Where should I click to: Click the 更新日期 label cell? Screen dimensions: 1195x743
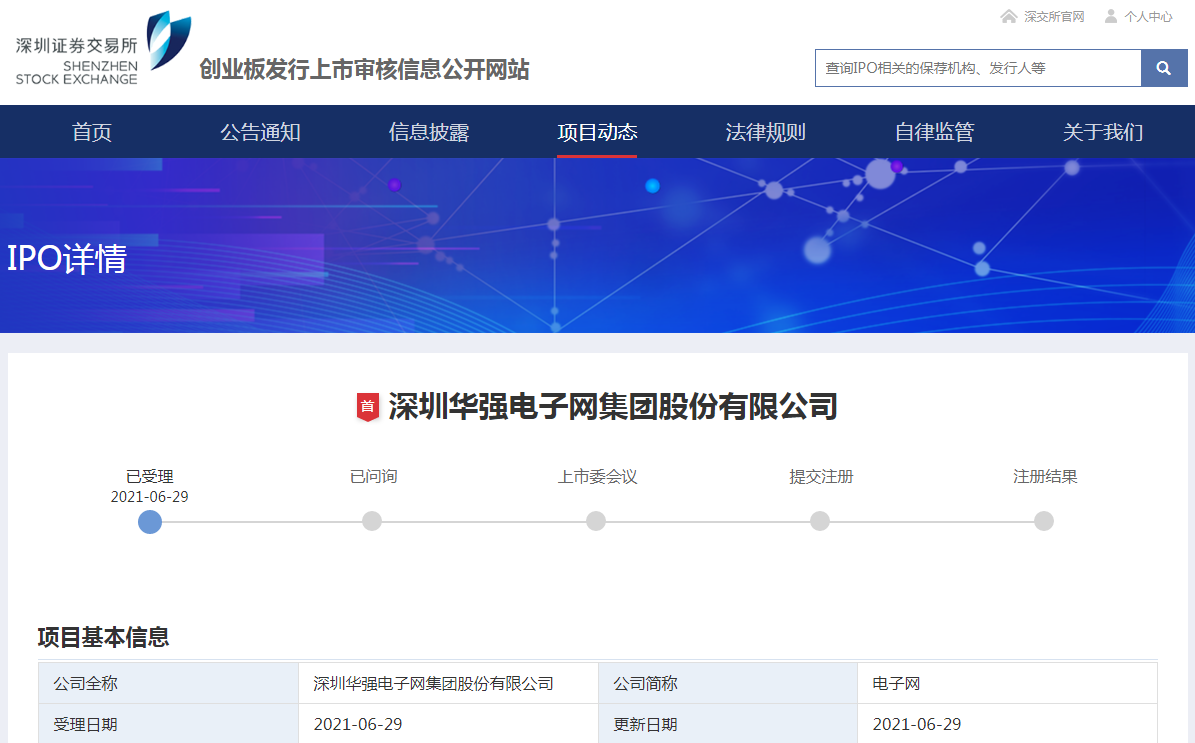(728, 724)
